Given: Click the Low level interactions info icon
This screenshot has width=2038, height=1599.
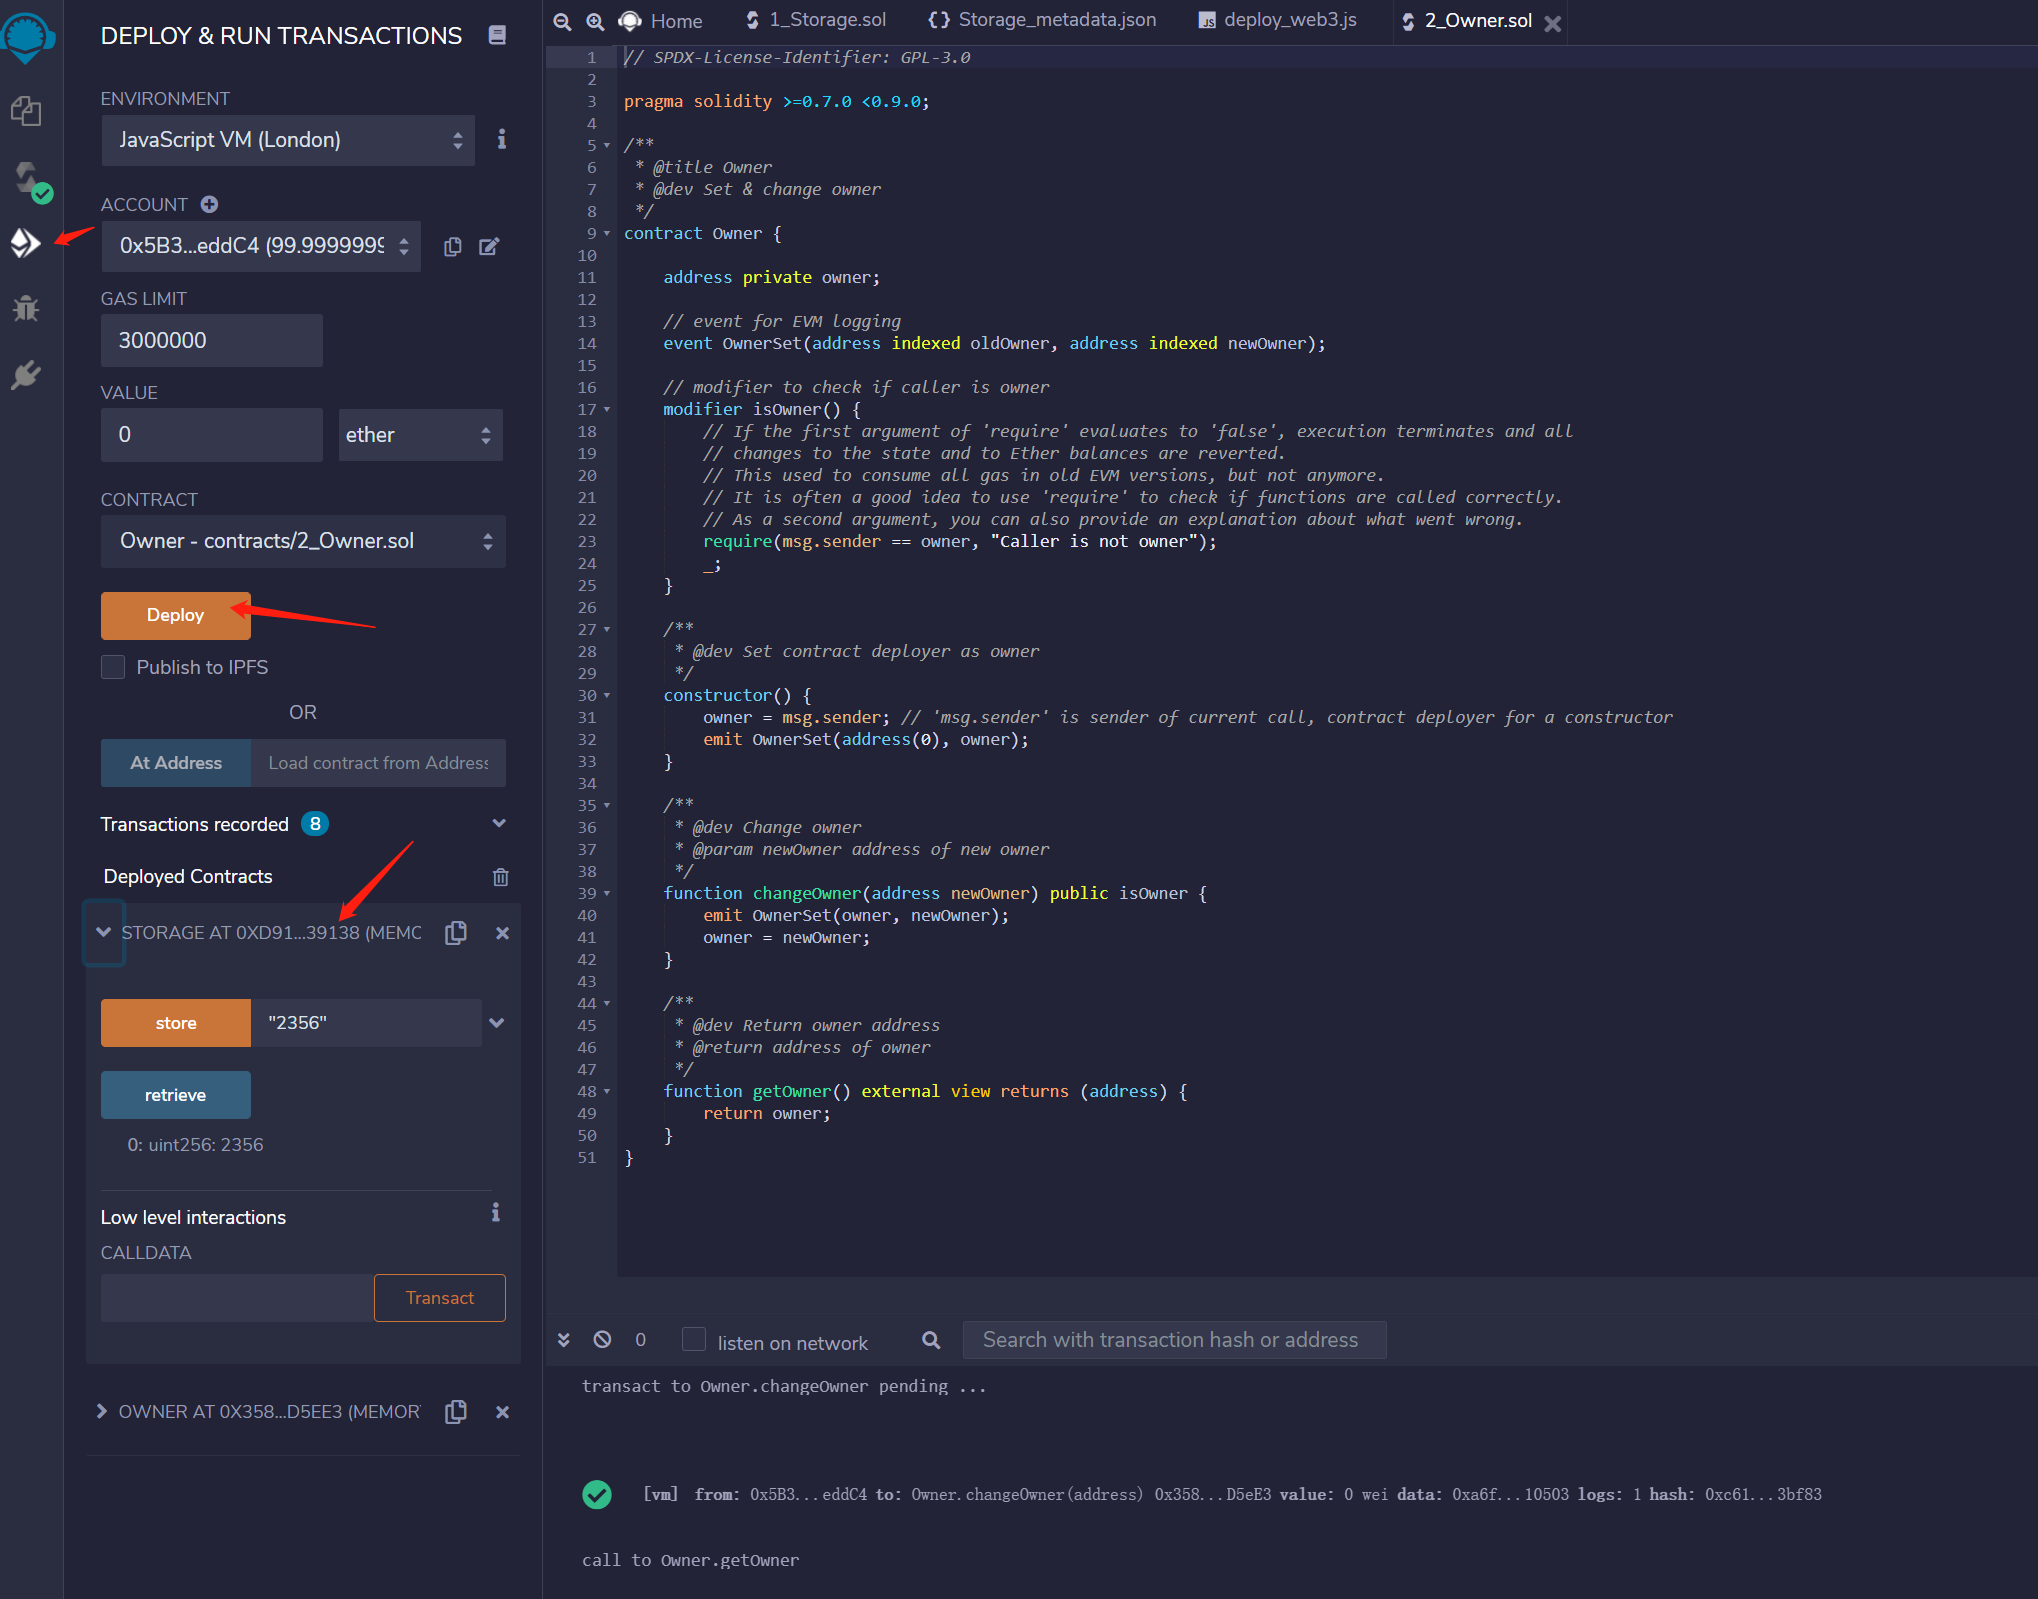Looking at the screenshot, I should pos(495,1213).
